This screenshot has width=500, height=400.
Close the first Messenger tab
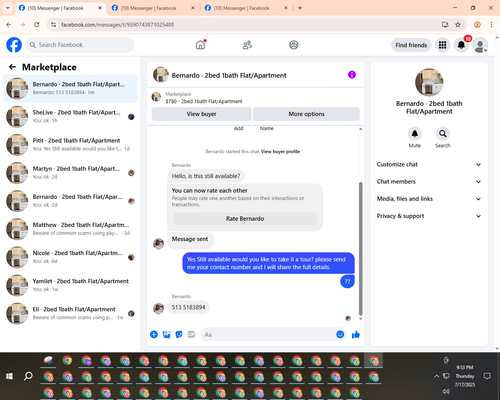(x=100, y=8)
